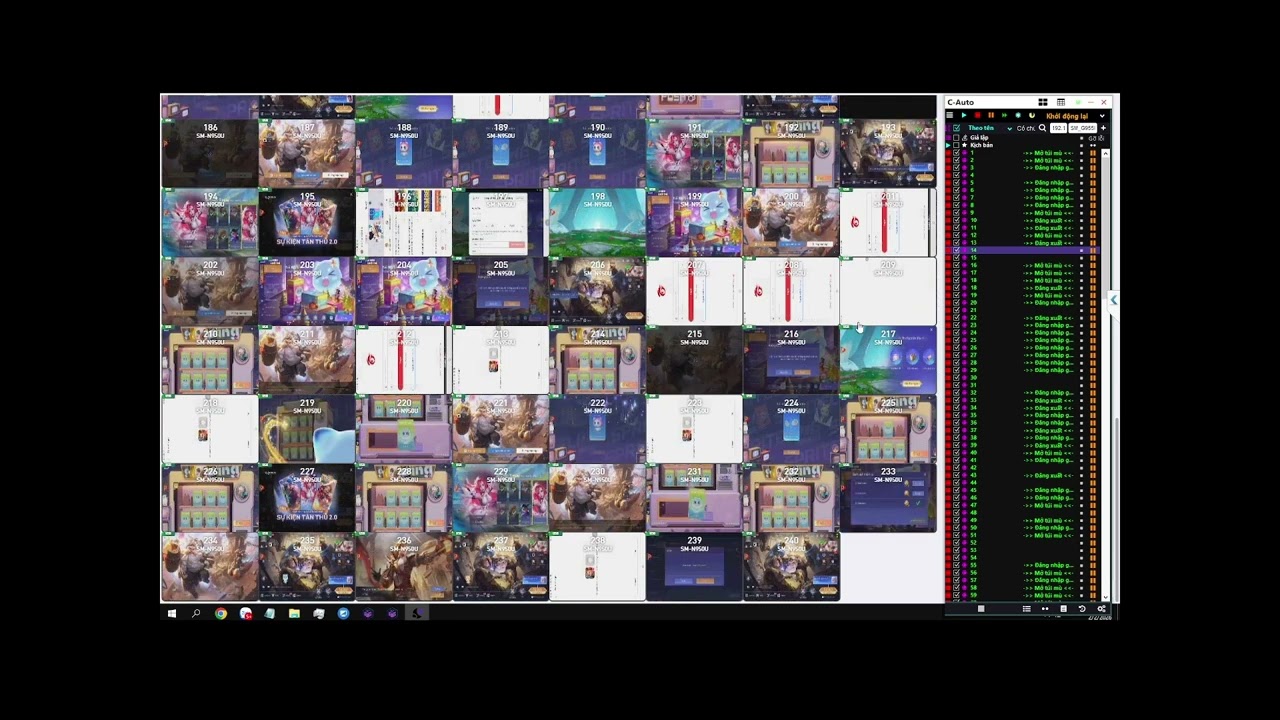This screenshot has height=720, width=1280.
Task: Click the square icon in C-Auto bottom bar
Action: pyautogui.click(x=981, y=608)
